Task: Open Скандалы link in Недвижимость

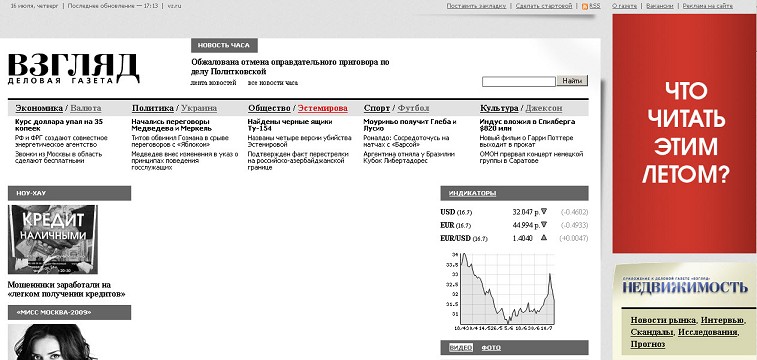Action: pyautogui.click(x=652, y=332)
